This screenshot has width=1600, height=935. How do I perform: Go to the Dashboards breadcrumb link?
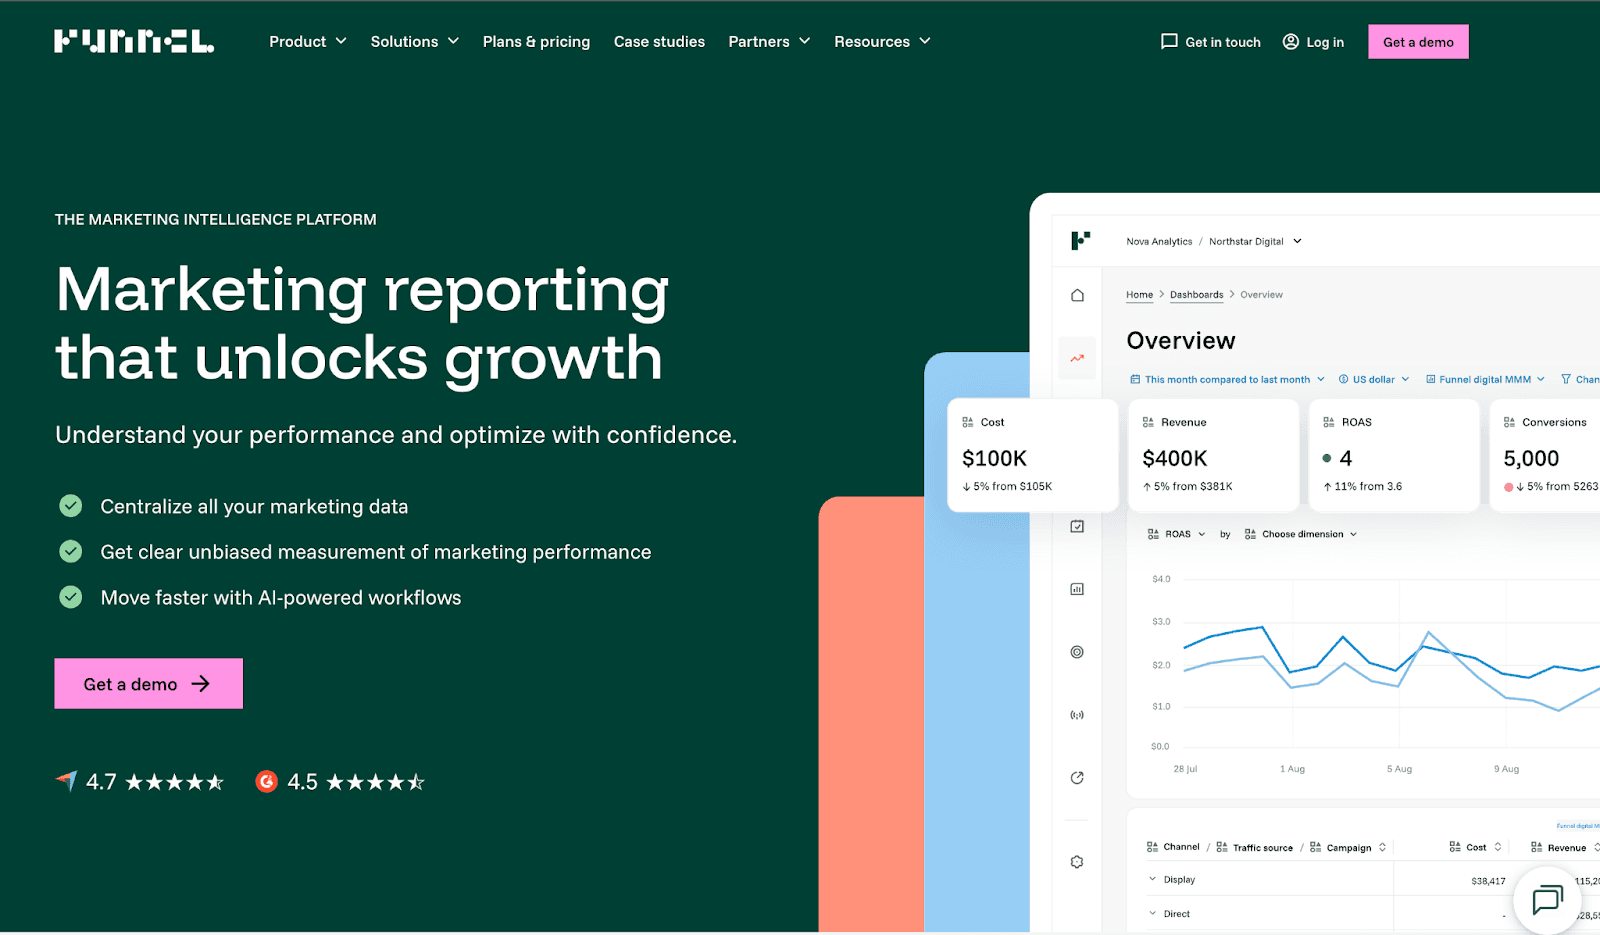[1197, 294]
